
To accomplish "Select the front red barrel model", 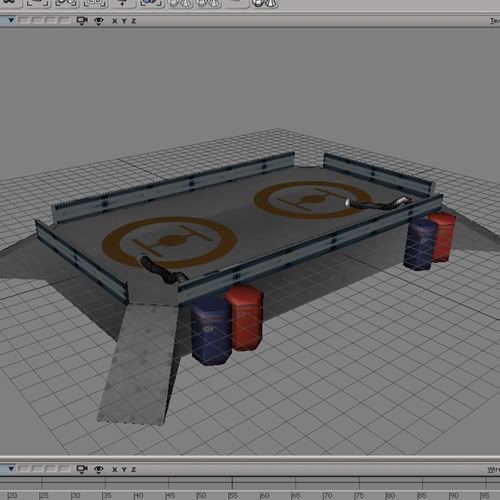I will (x=247, y=318).
